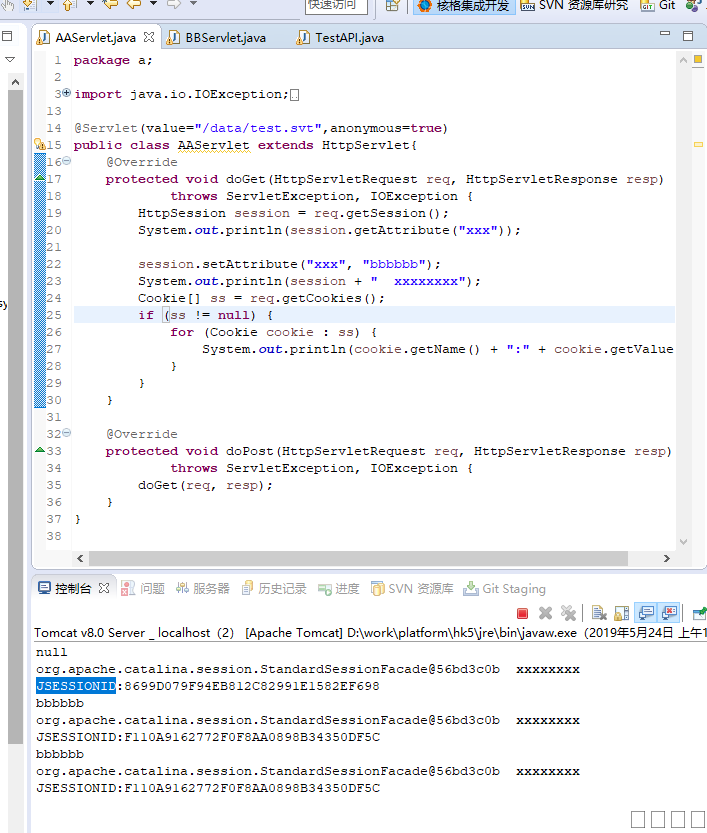The height and width of the screenshot is (833, 707).
Task: Click the override marker triangle on line 17
Action: tap(40, 178)
